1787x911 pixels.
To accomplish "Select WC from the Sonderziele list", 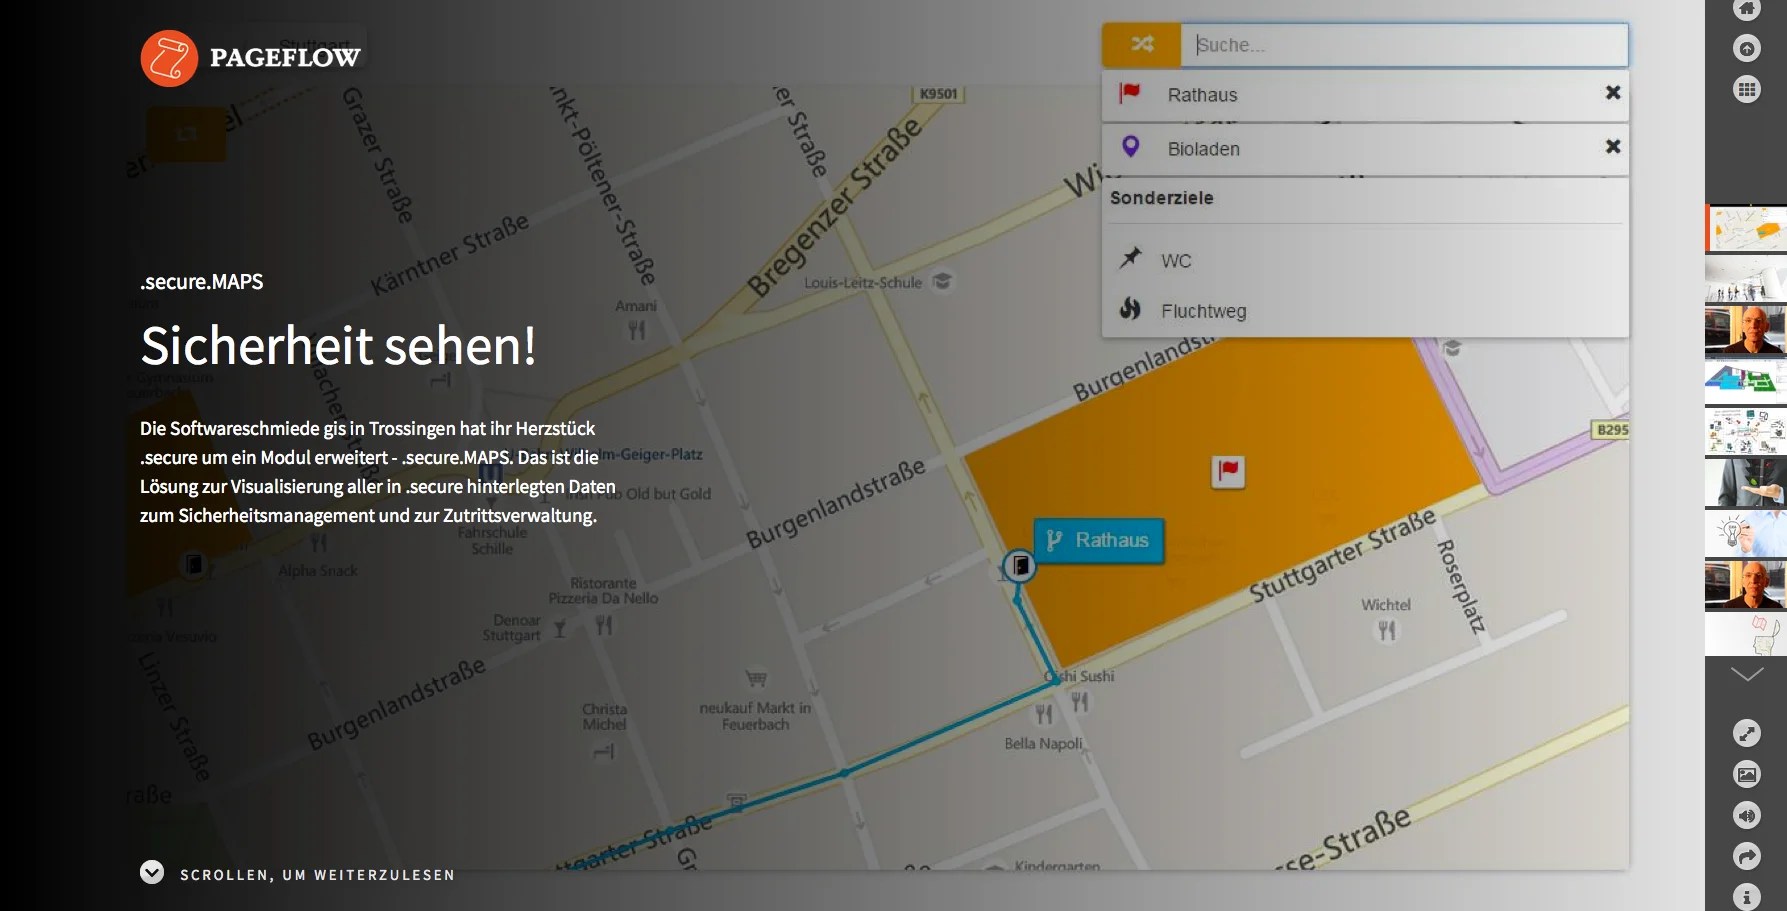I will (1175, 260).
